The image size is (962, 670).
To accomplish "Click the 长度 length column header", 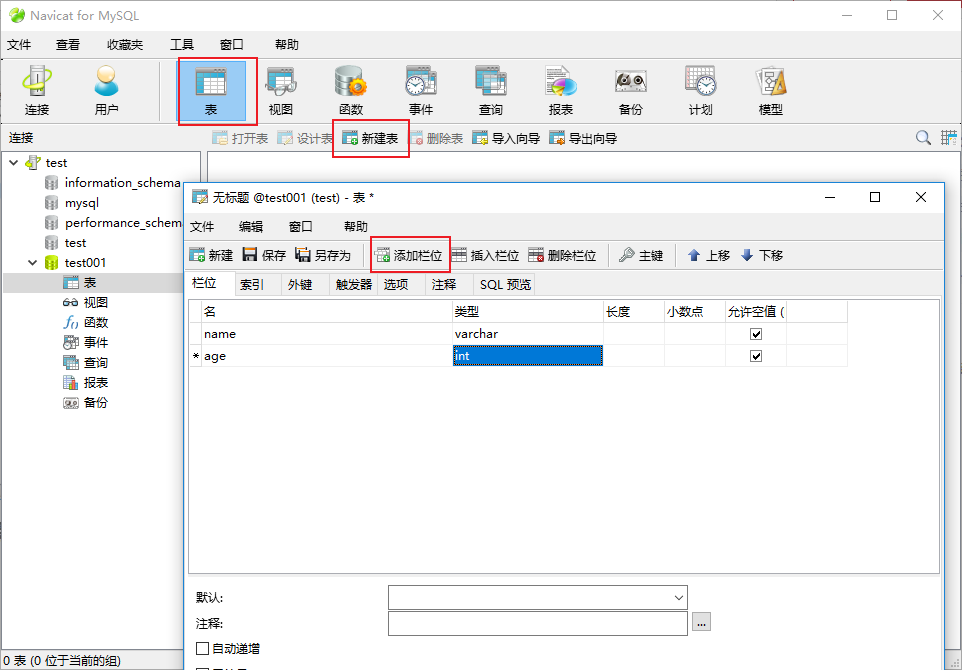I will click(x=633, y=312).
